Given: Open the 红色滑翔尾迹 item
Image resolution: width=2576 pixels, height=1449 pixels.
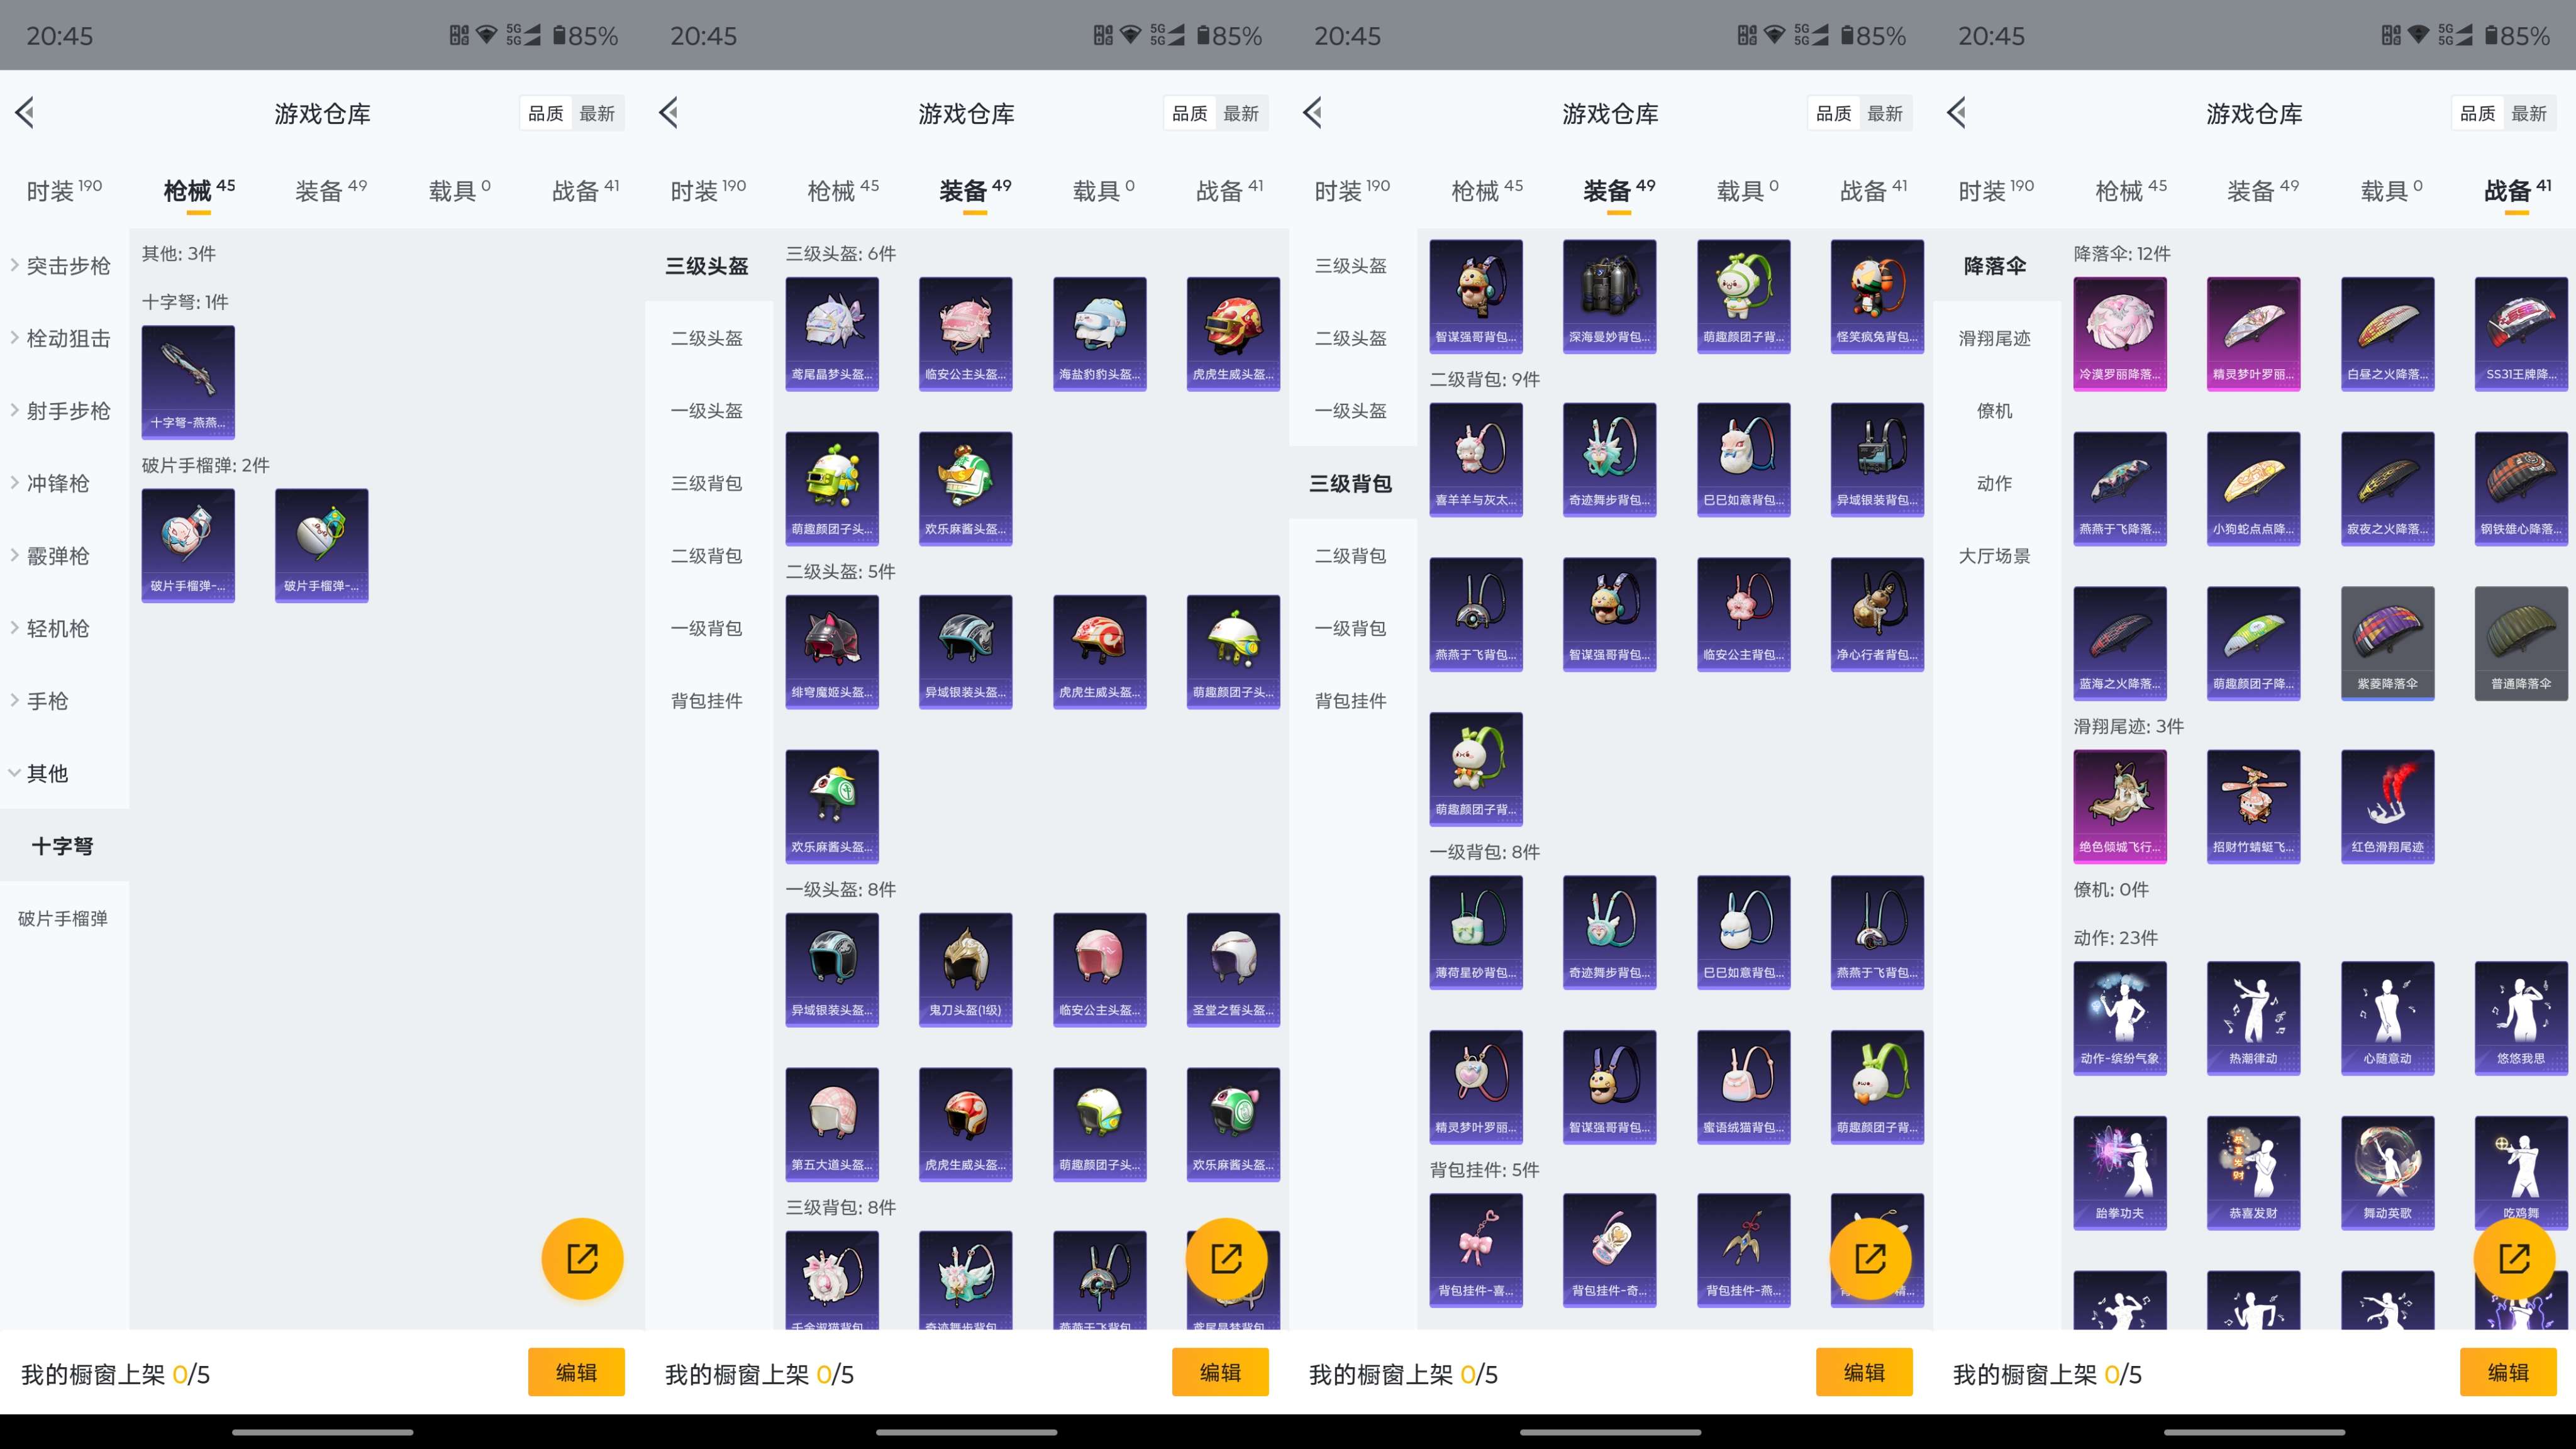Looking at the screenshot, I should point(2387,807).
